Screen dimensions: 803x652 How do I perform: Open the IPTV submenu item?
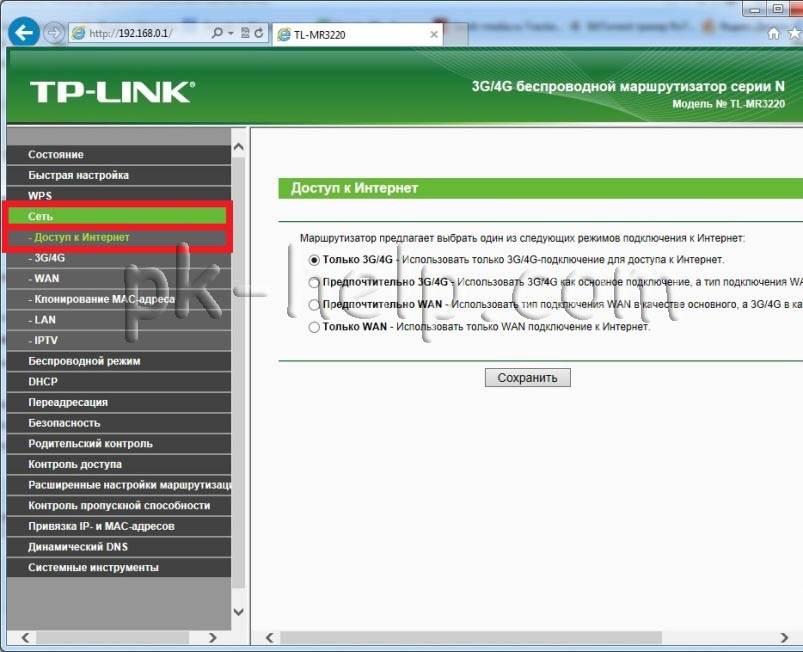pos(119,341)
